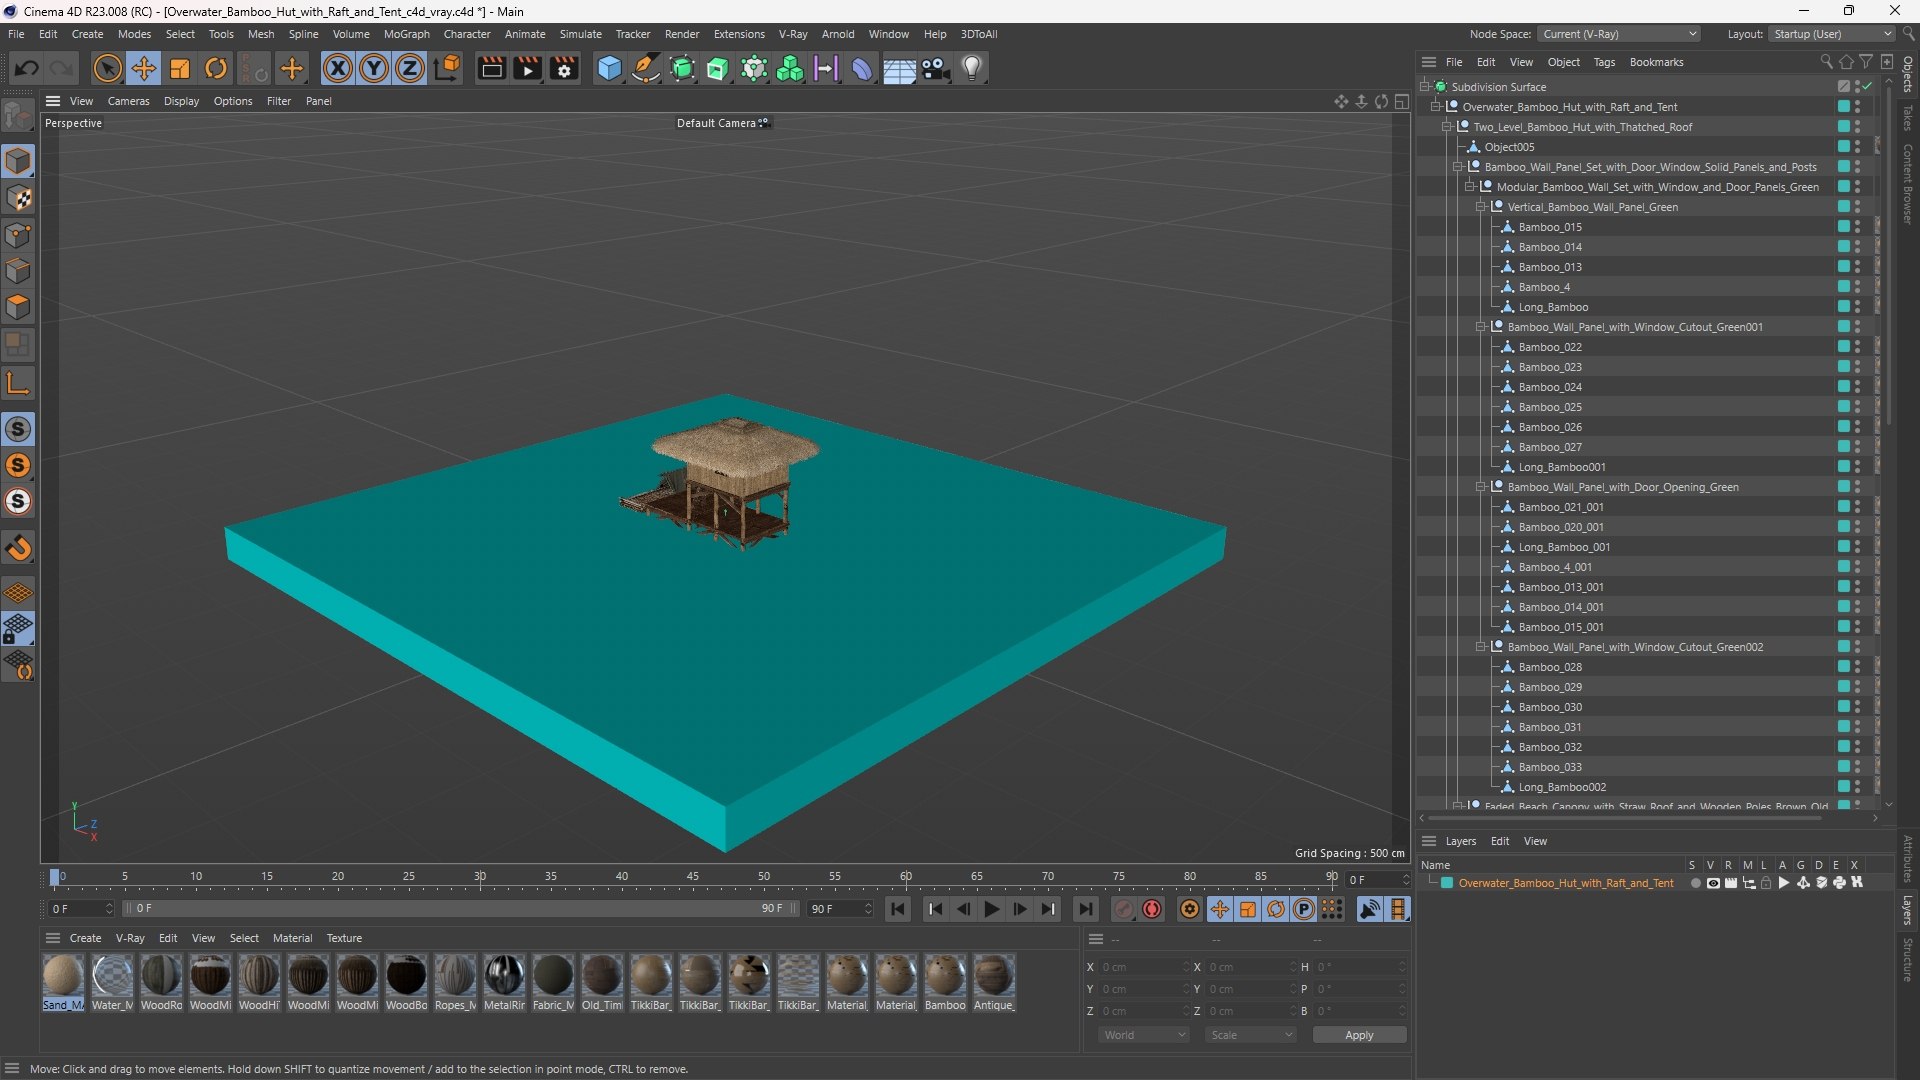Add a Subdivision Surface generator icon
The image size is (1920, 1080).
[682, 68]
